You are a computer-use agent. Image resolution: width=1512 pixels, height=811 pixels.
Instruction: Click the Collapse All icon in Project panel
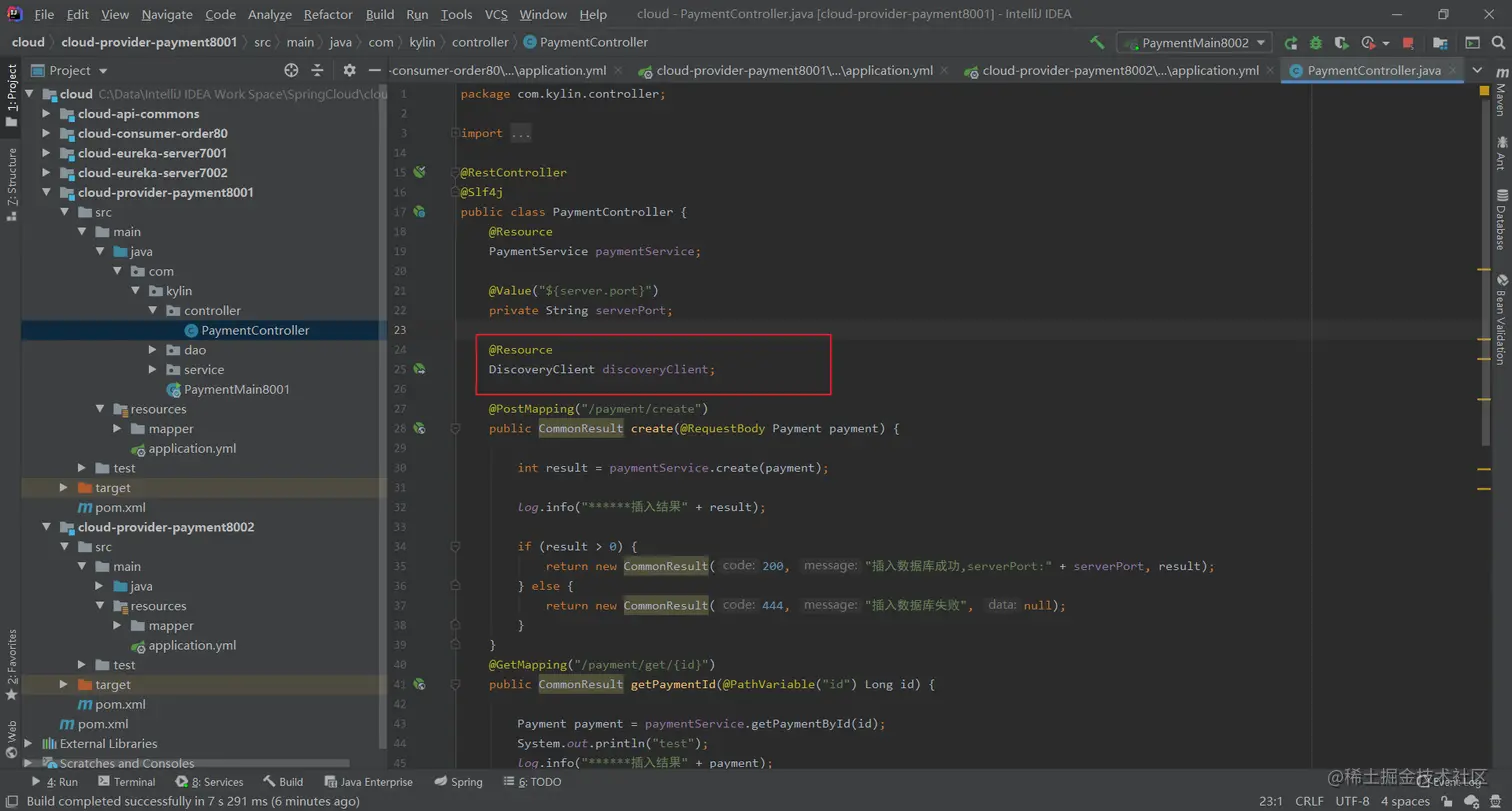(317, 70)
